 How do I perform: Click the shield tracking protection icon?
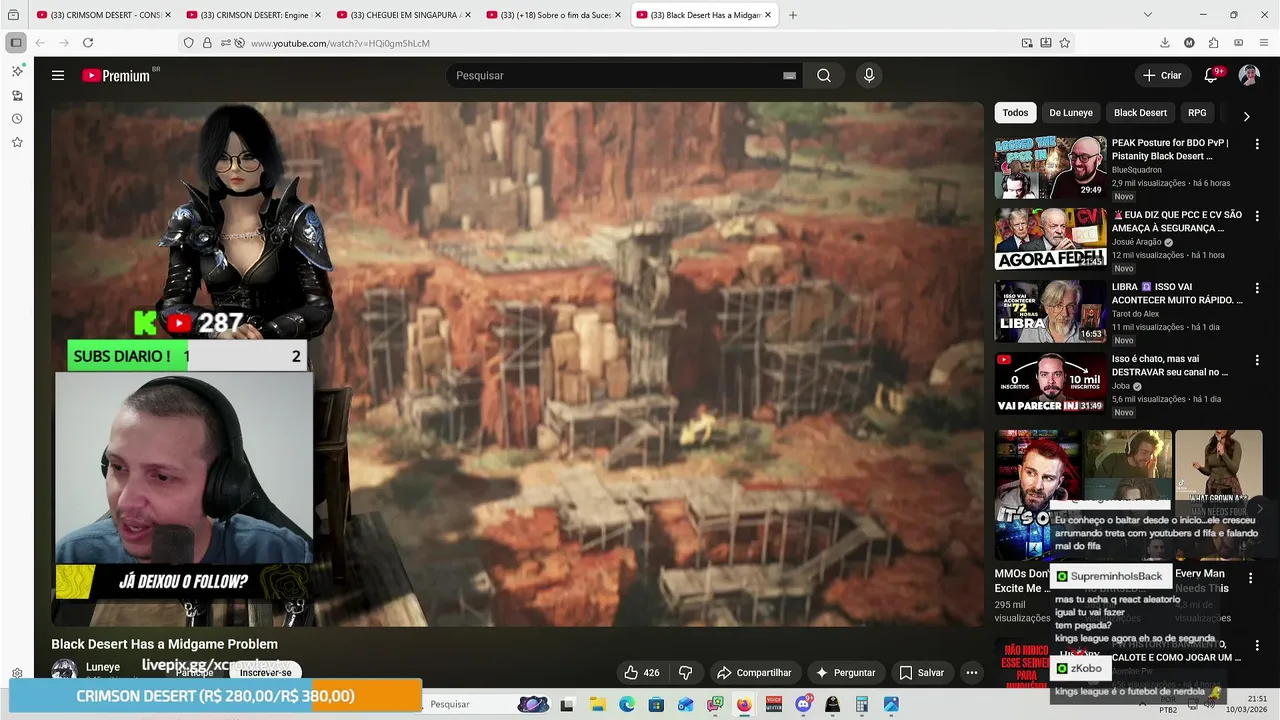pos(188,43)
